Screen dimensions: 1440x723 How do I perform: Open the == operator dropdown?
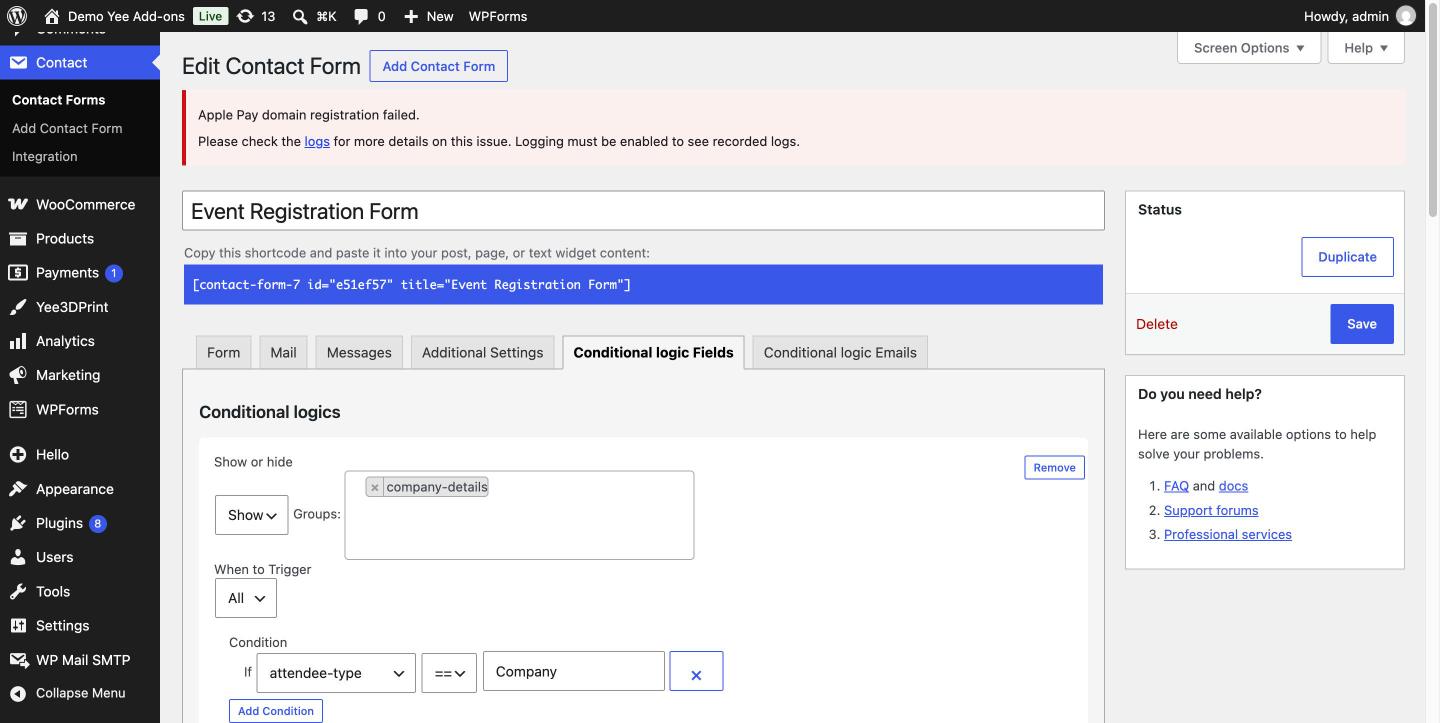(449, 672)
